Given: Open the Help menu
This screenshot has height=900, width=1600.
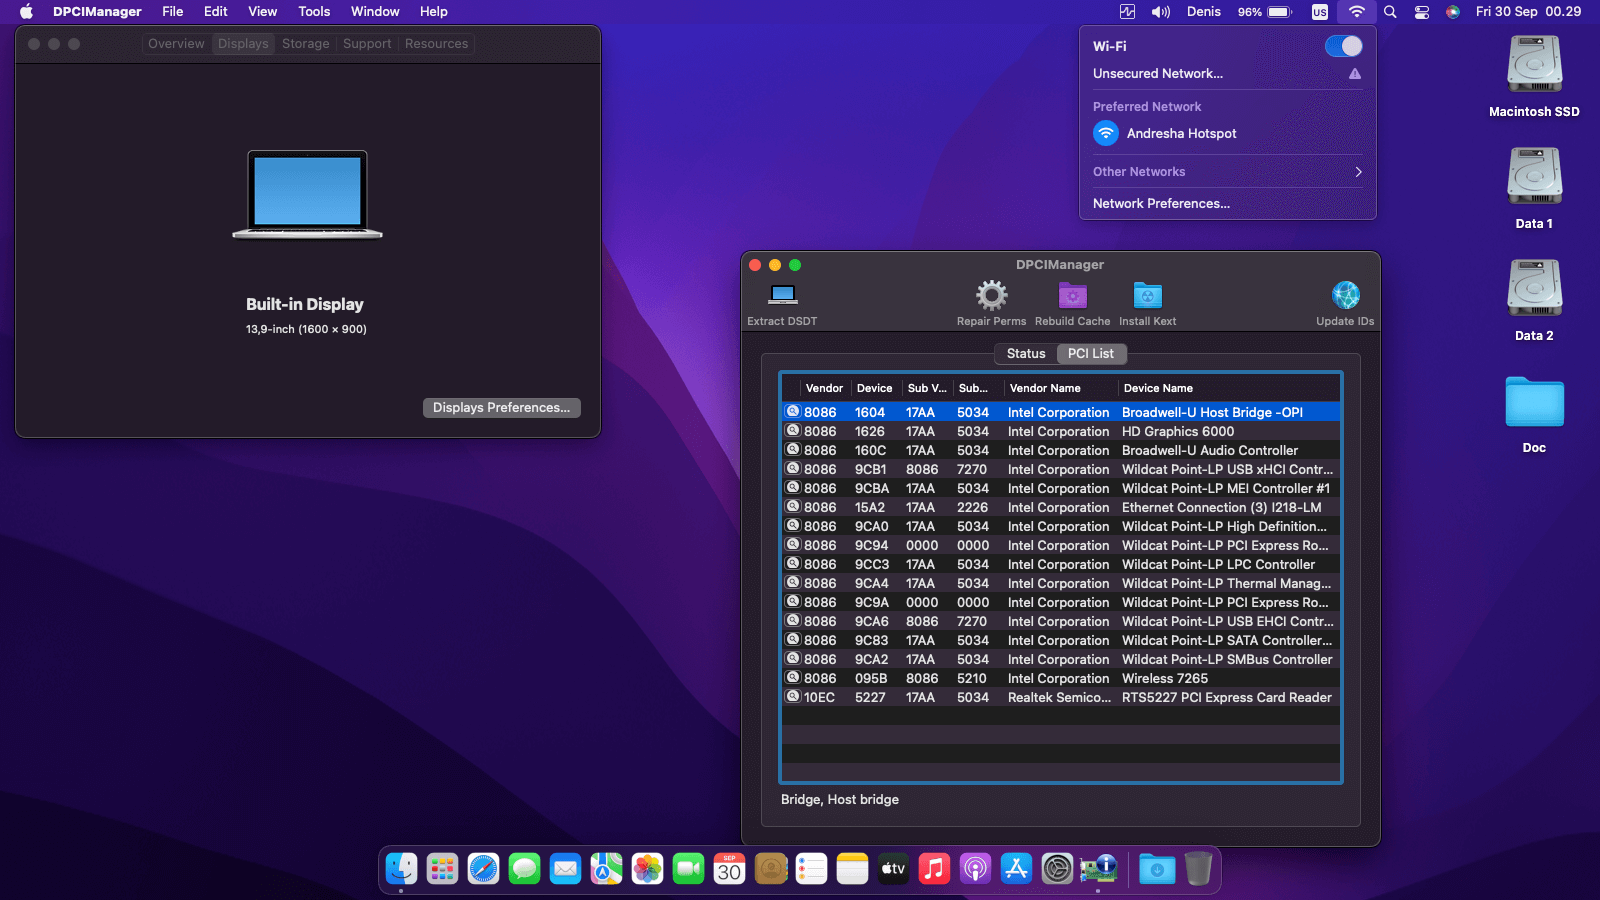Looking at the screenshot, I should [434, 12].
